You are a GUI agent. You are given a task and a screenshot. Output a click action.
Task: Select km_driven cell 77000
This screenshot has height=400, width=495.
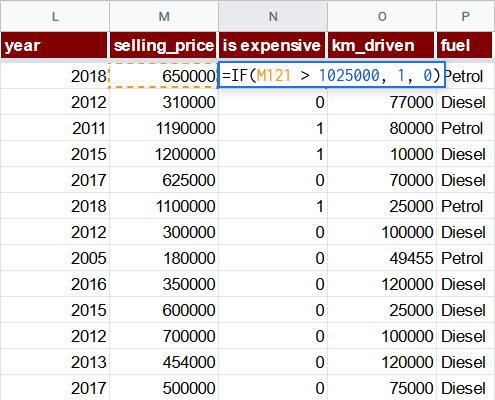pyautogui.click(x=382, y=102)
